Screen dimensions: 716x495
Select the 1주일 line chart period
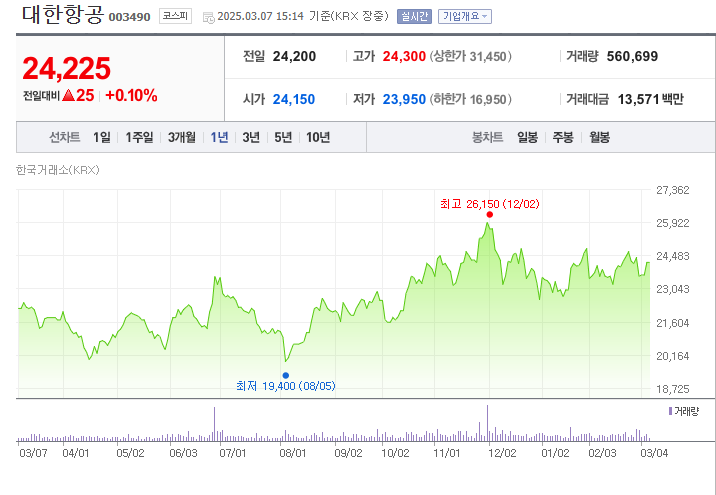pyautogui.click(x=139, y=137)
